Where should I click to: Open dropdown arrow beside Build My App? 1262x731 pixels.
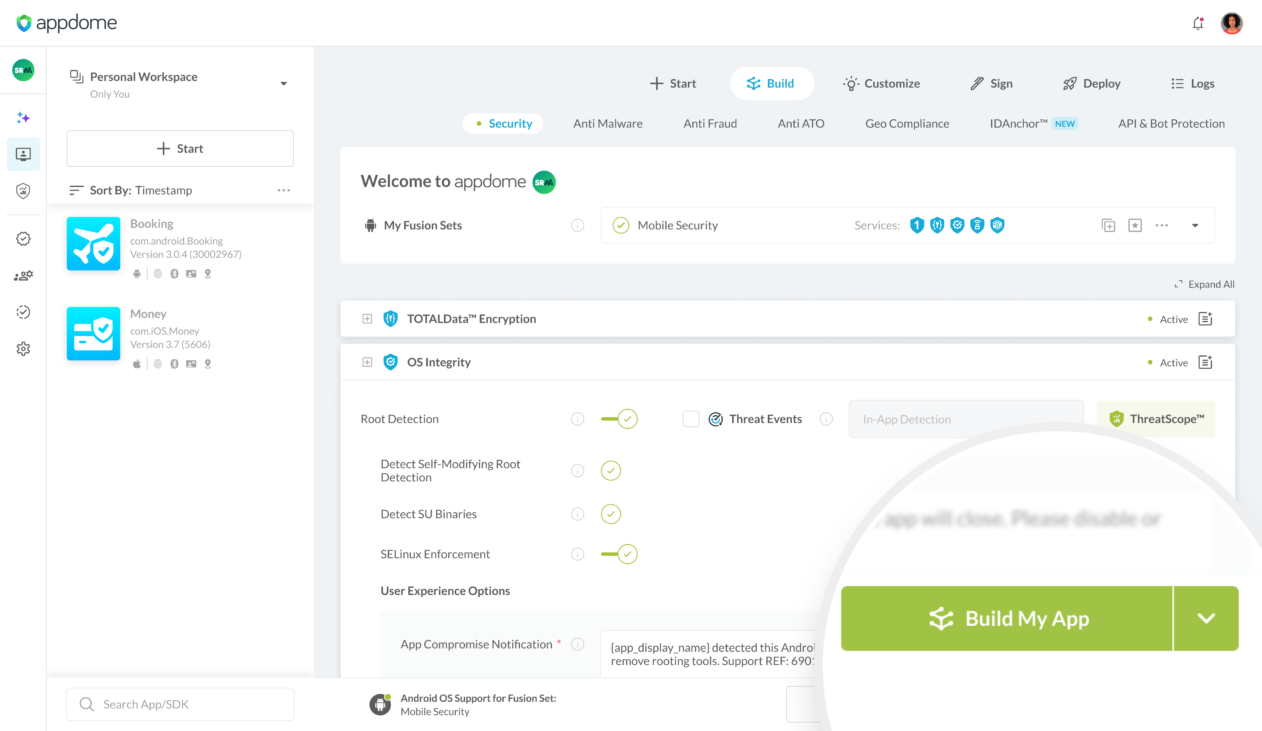click(1206, 618)
